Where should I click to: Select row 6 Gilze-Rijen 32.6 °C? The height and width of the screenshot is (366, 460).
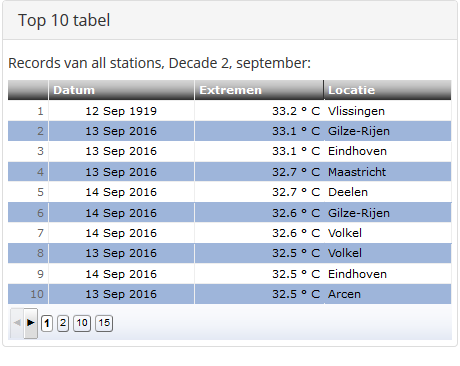click(230, 213)
